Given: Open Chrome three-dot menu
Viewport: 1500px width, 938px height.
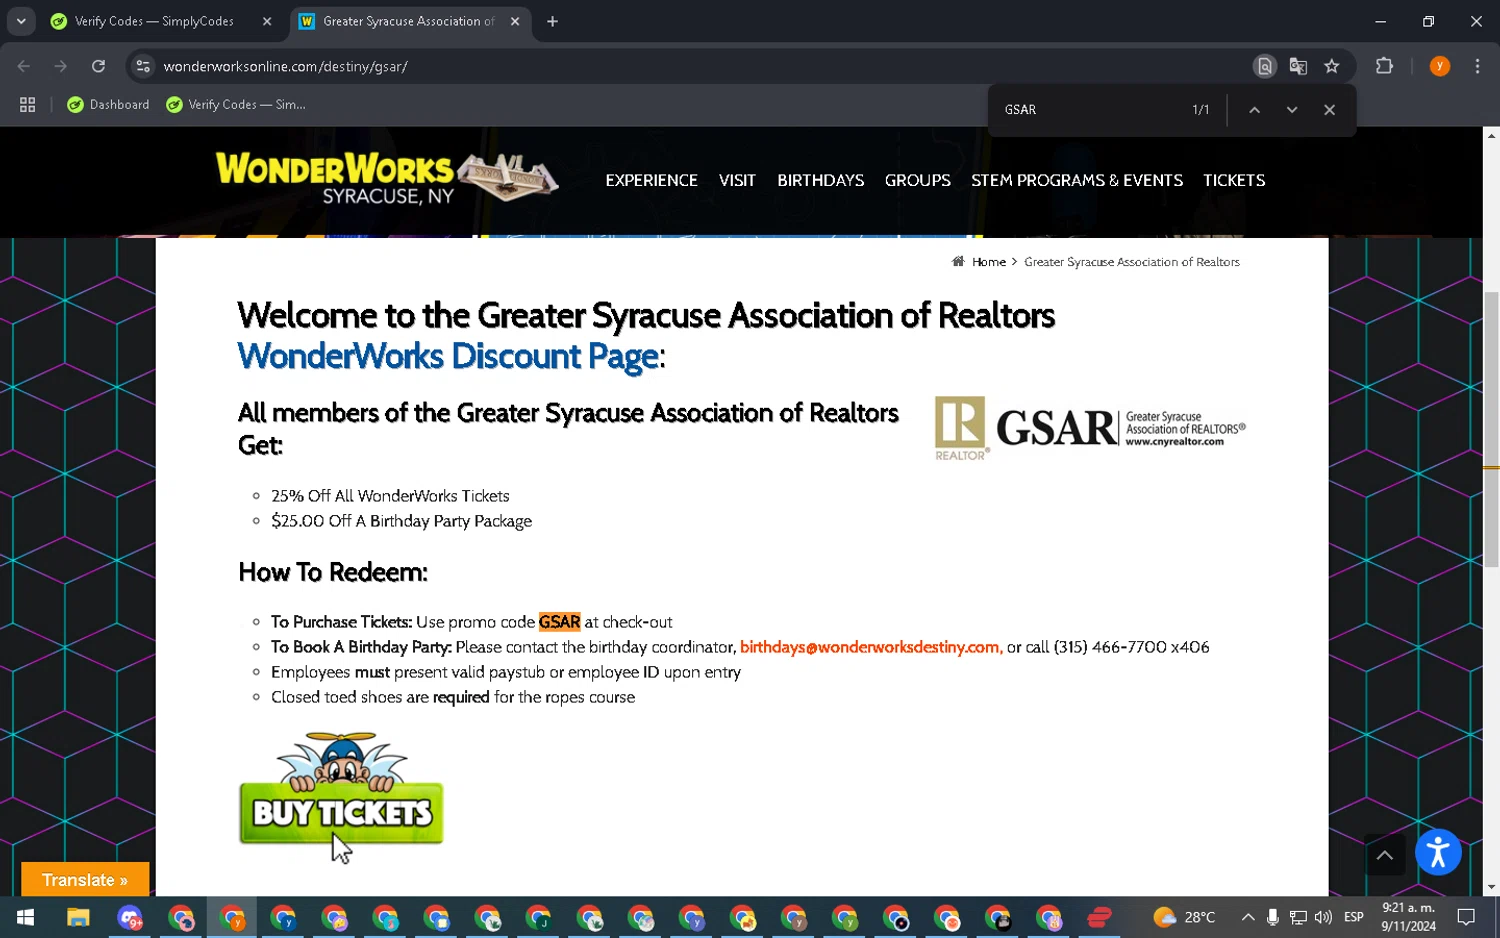Looking at the screenshot, I should tap(1477, 66).
